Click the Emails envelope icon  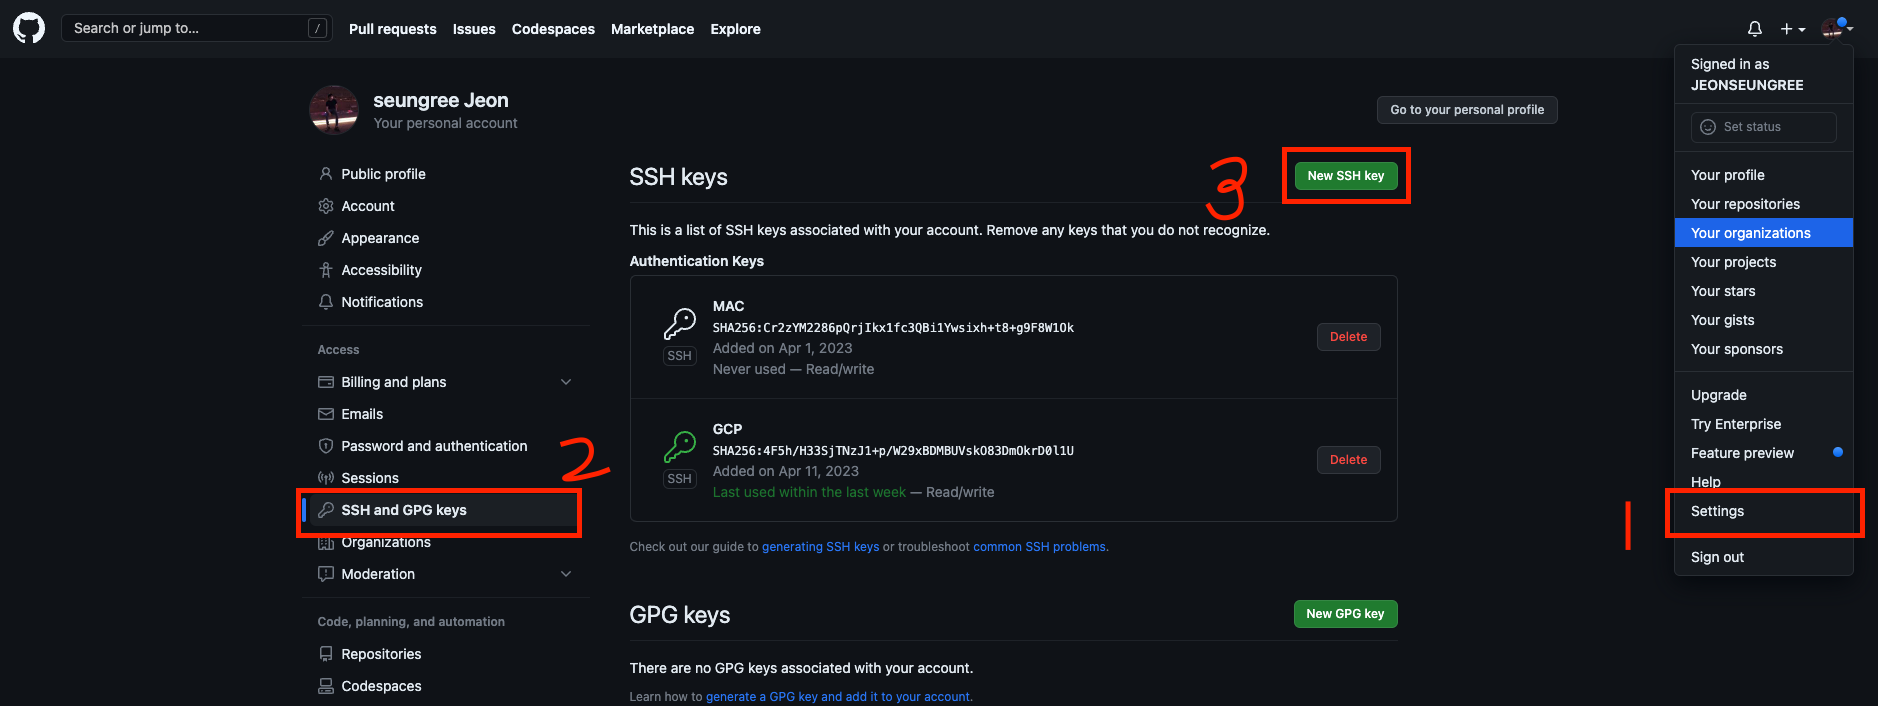coord(326,414)
